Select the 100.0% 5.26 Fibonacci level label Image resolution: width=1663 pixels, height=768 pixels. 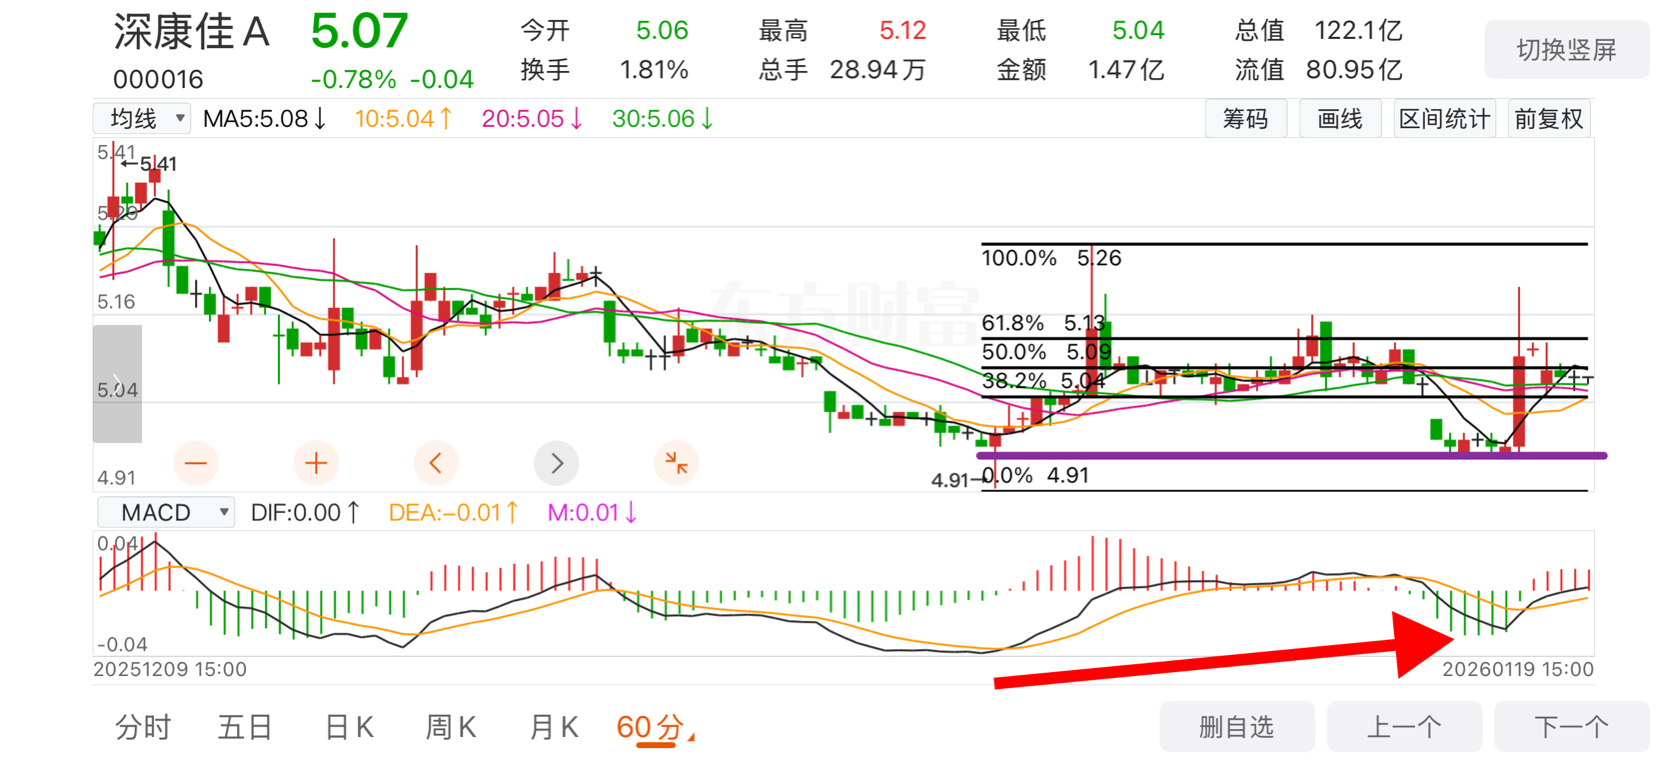pyautogui.click(x=1051, y=258)
